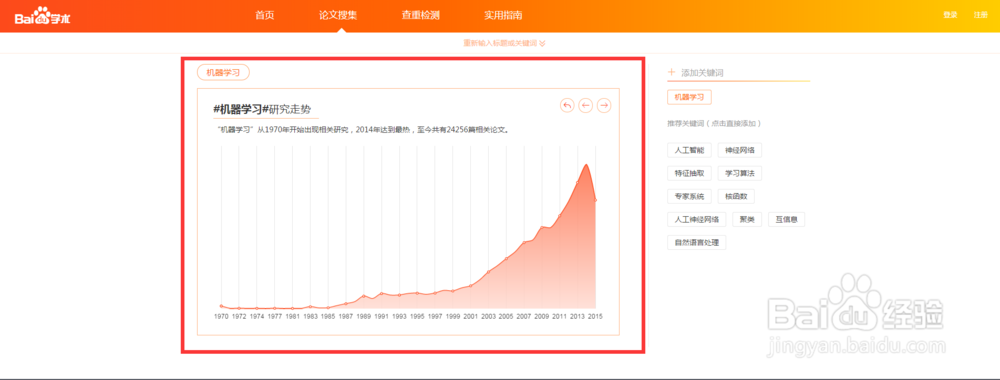Screen dimensions: 1000x380
Task: Go to the 实用指南 tab
Action: (x=503, y=15)
